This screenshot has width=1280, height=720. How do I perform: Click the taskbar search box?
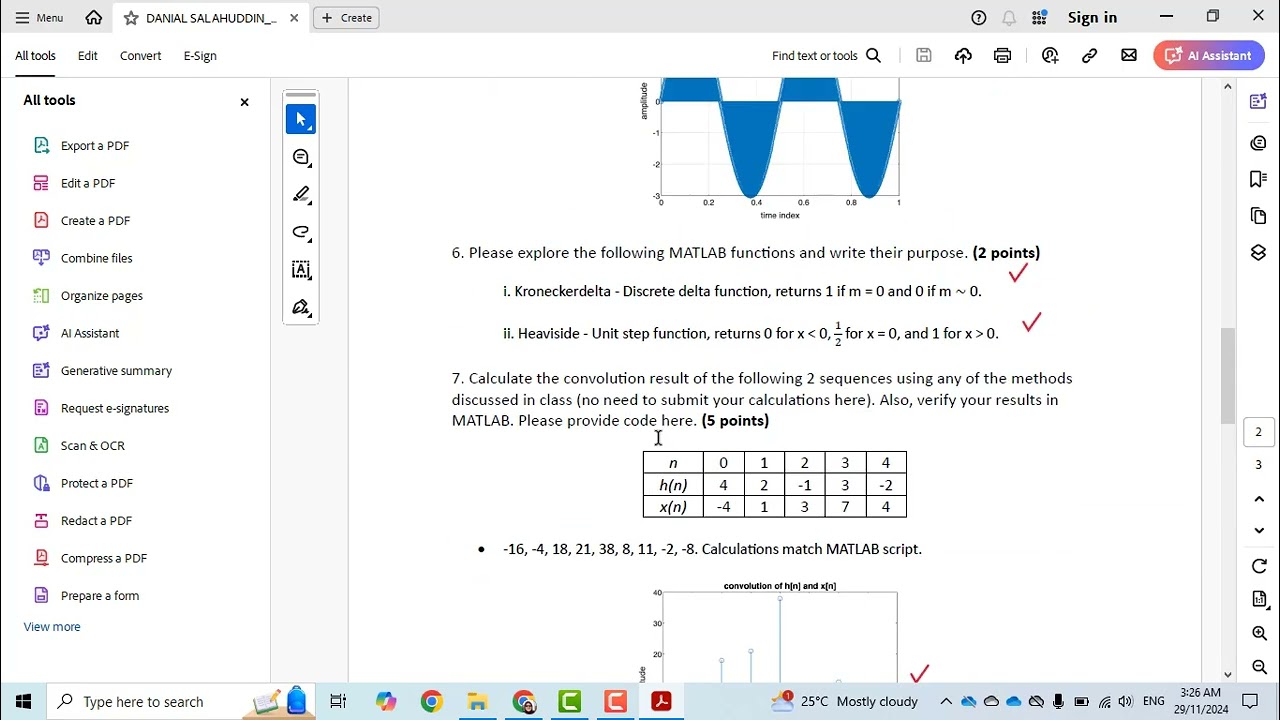(181, 701)
